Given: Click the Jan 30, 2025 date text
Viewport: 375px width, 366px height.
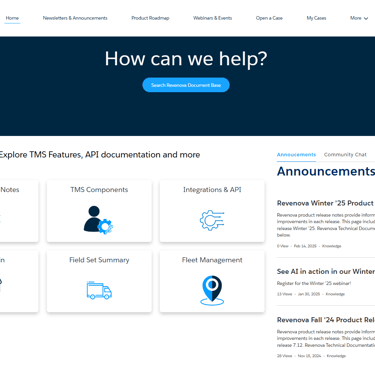Looking at the screenshot, I should (309, 294).
